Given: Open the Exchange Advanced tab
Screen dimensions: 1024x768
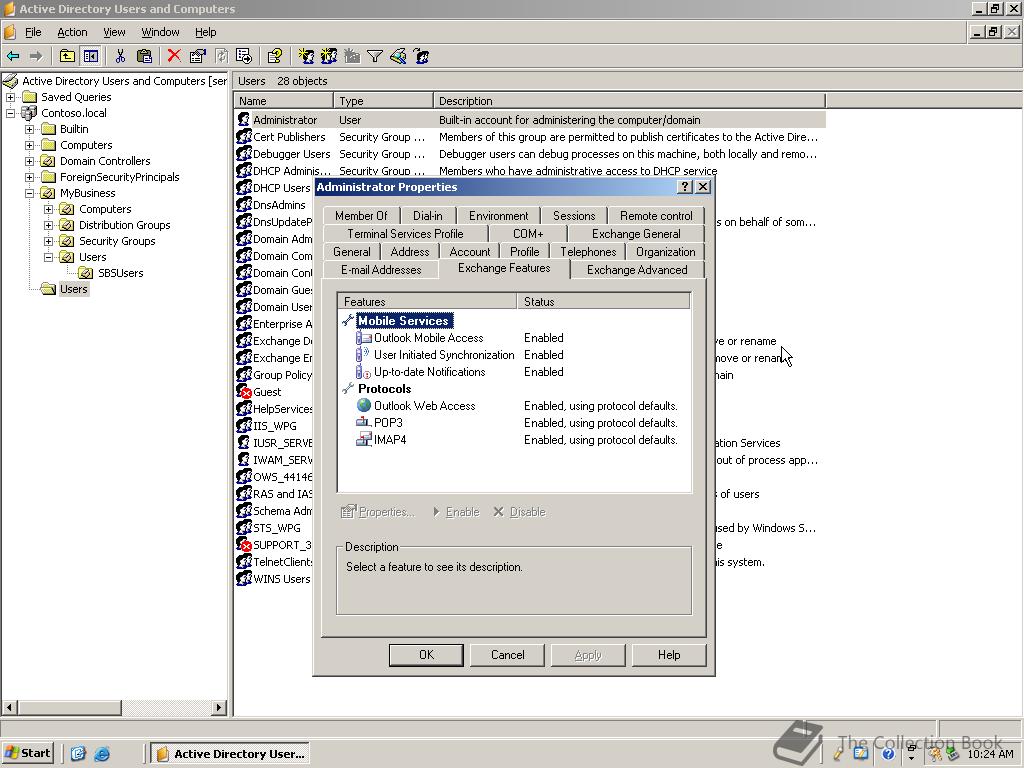Looking at the screenshot, I should point(637,270).
